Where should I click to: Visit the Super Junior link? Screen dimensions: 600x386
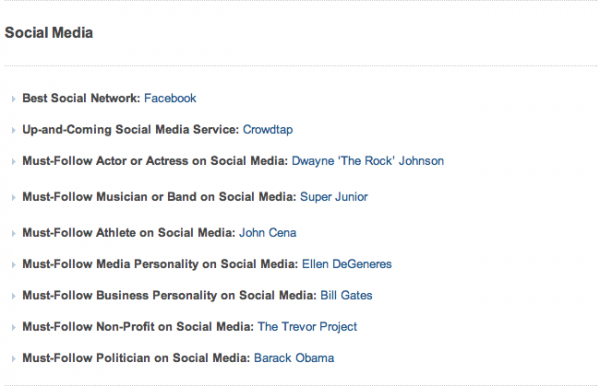click(334, 197)
